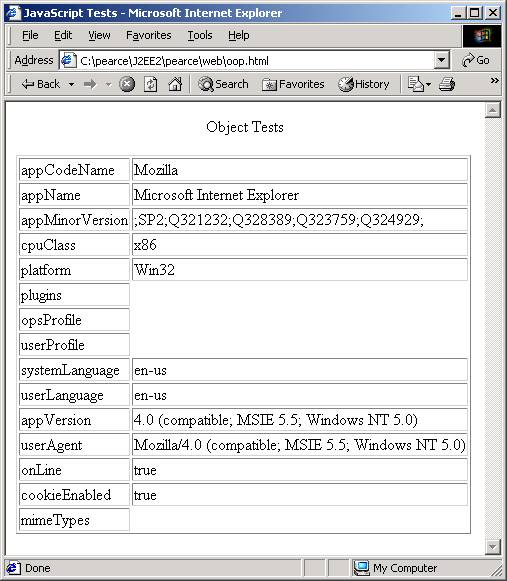Screen dimensions: 507x581
Task: Open the Forward history dropdown arrow
Action: pyautogui.click(x=108, y=84)
